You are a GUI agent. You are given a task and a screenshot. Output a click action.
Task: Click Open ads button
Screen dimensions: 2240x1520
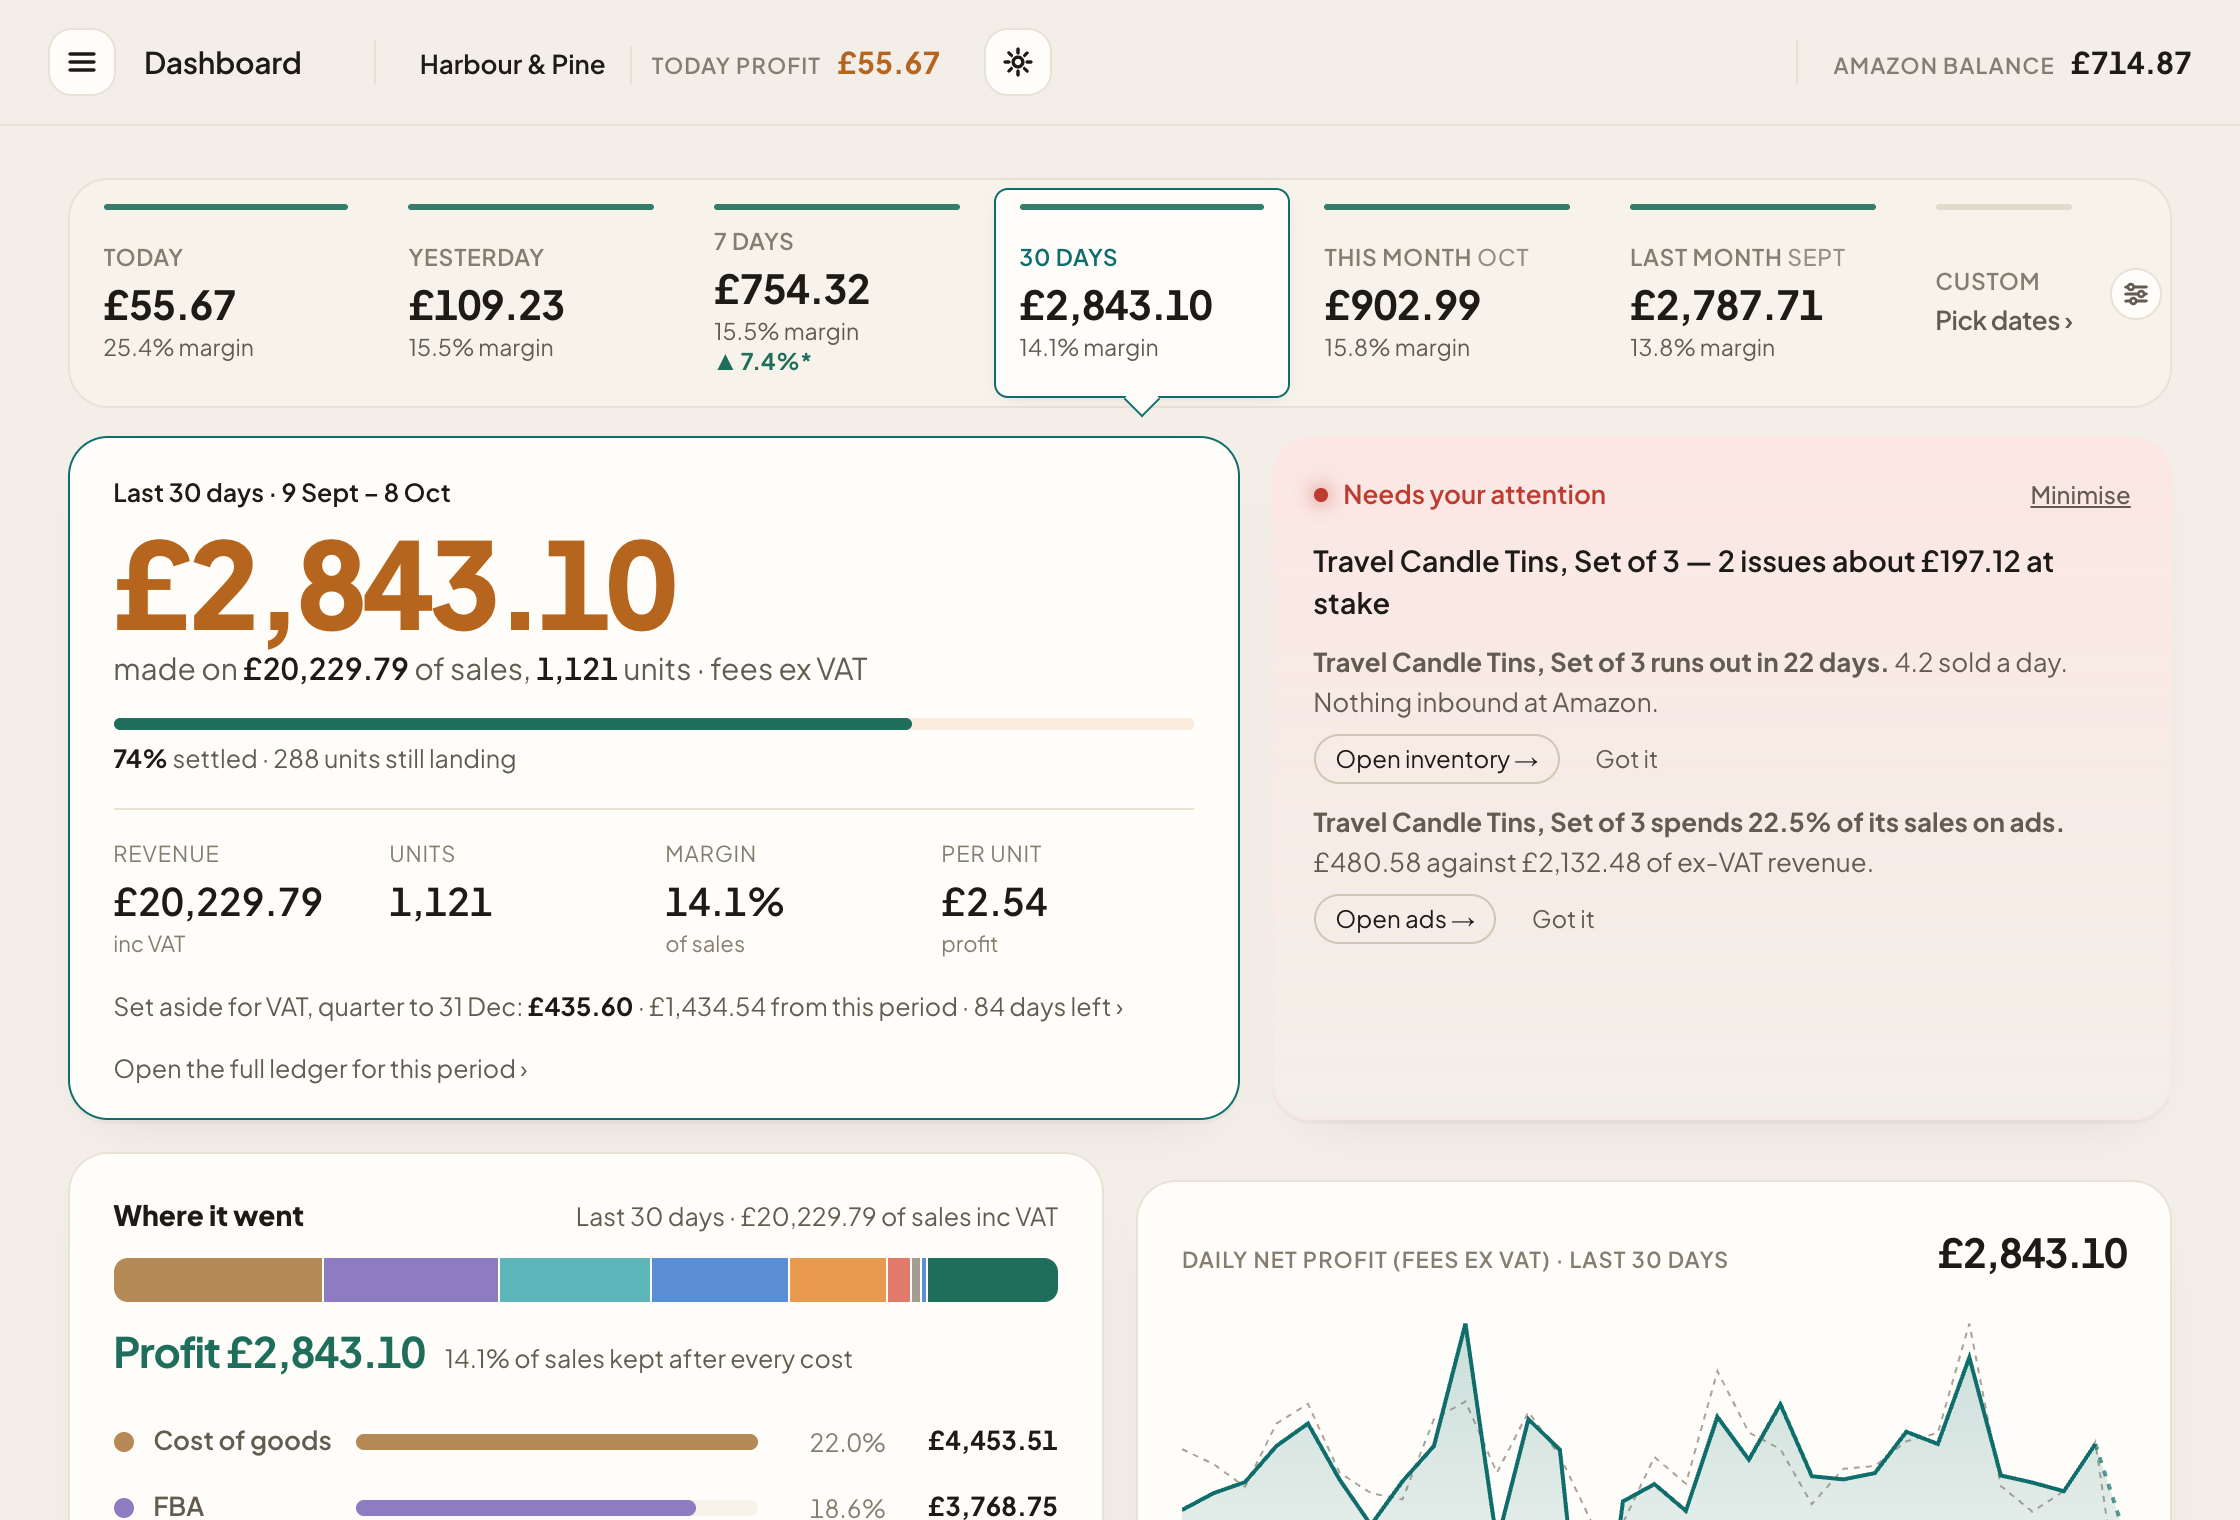(1404, 919)
